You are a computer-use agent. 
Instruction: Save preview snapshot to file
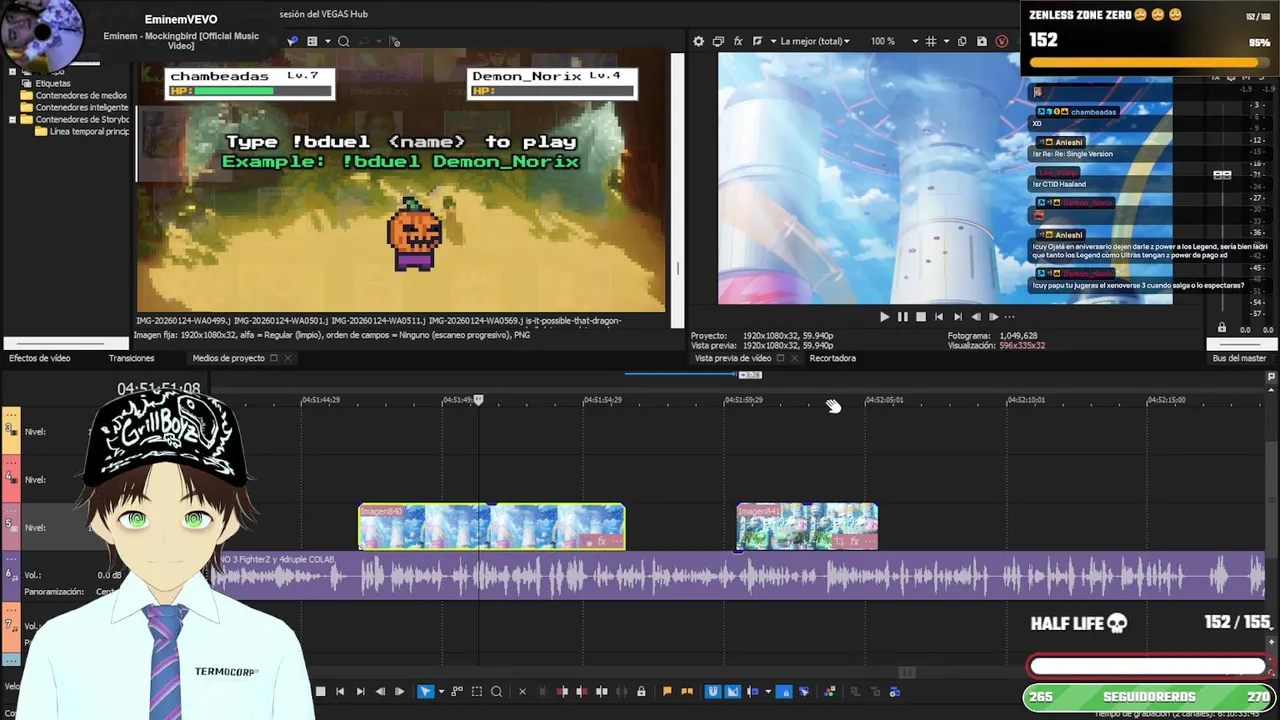point(982,41)
